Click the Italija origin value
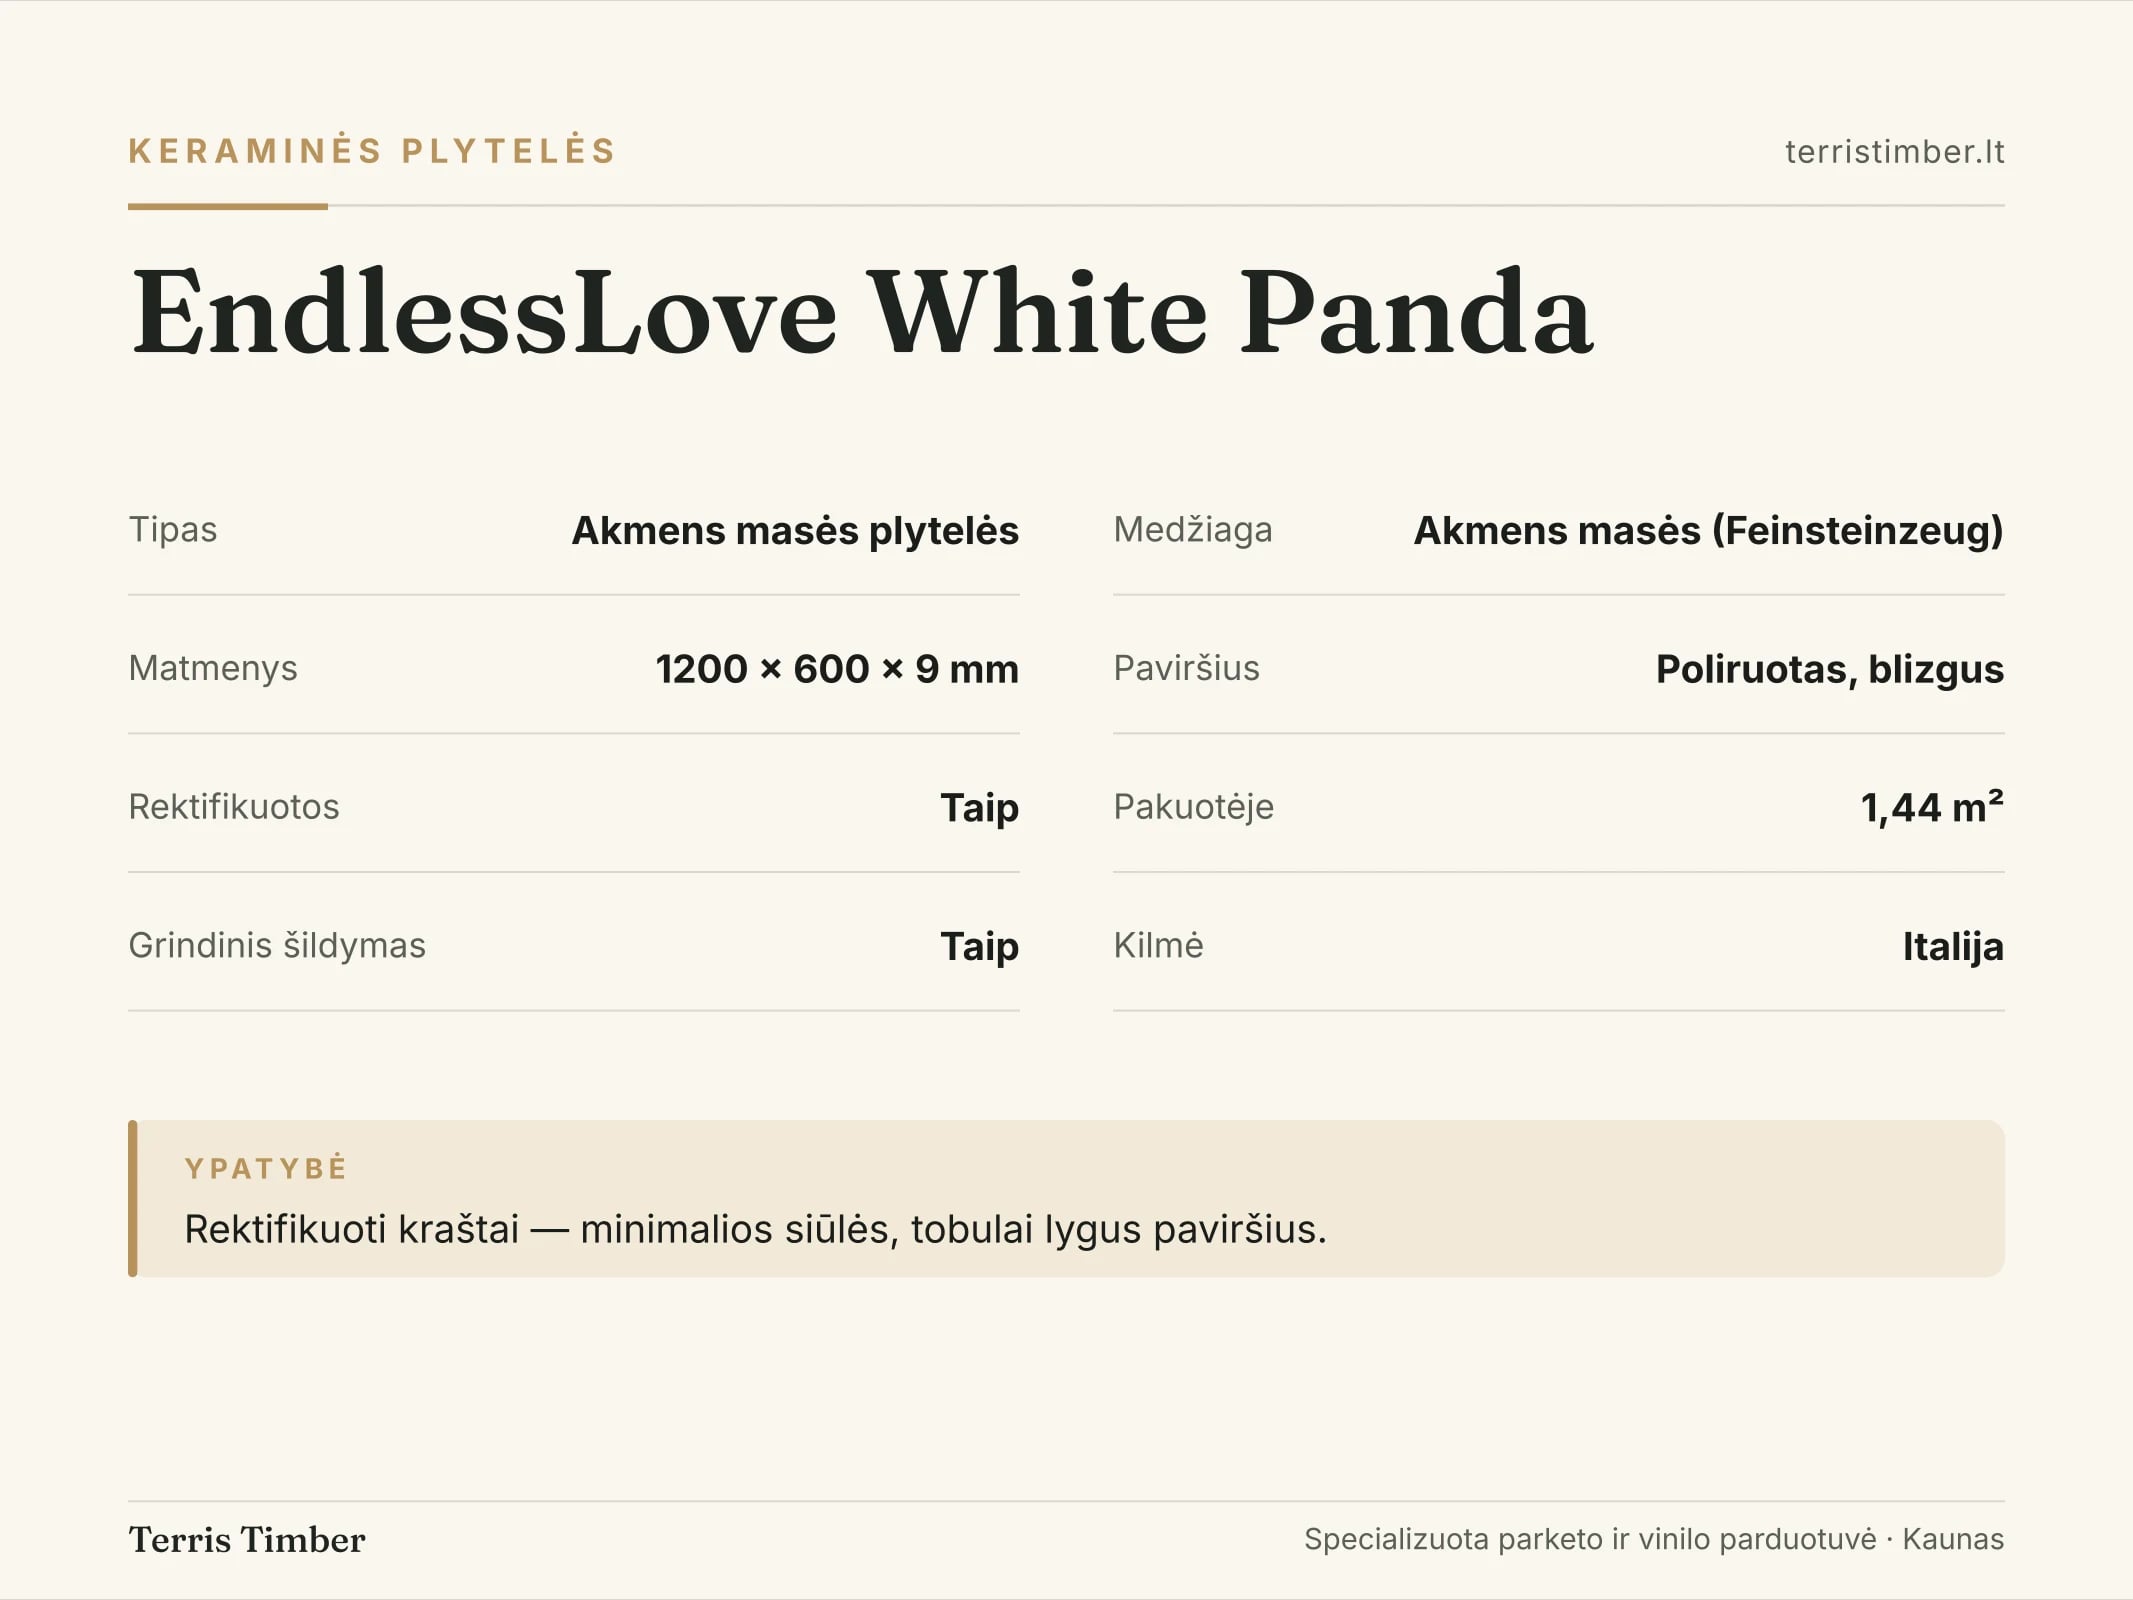Screen dimensions: 2133x1600 click(1953, 947)
